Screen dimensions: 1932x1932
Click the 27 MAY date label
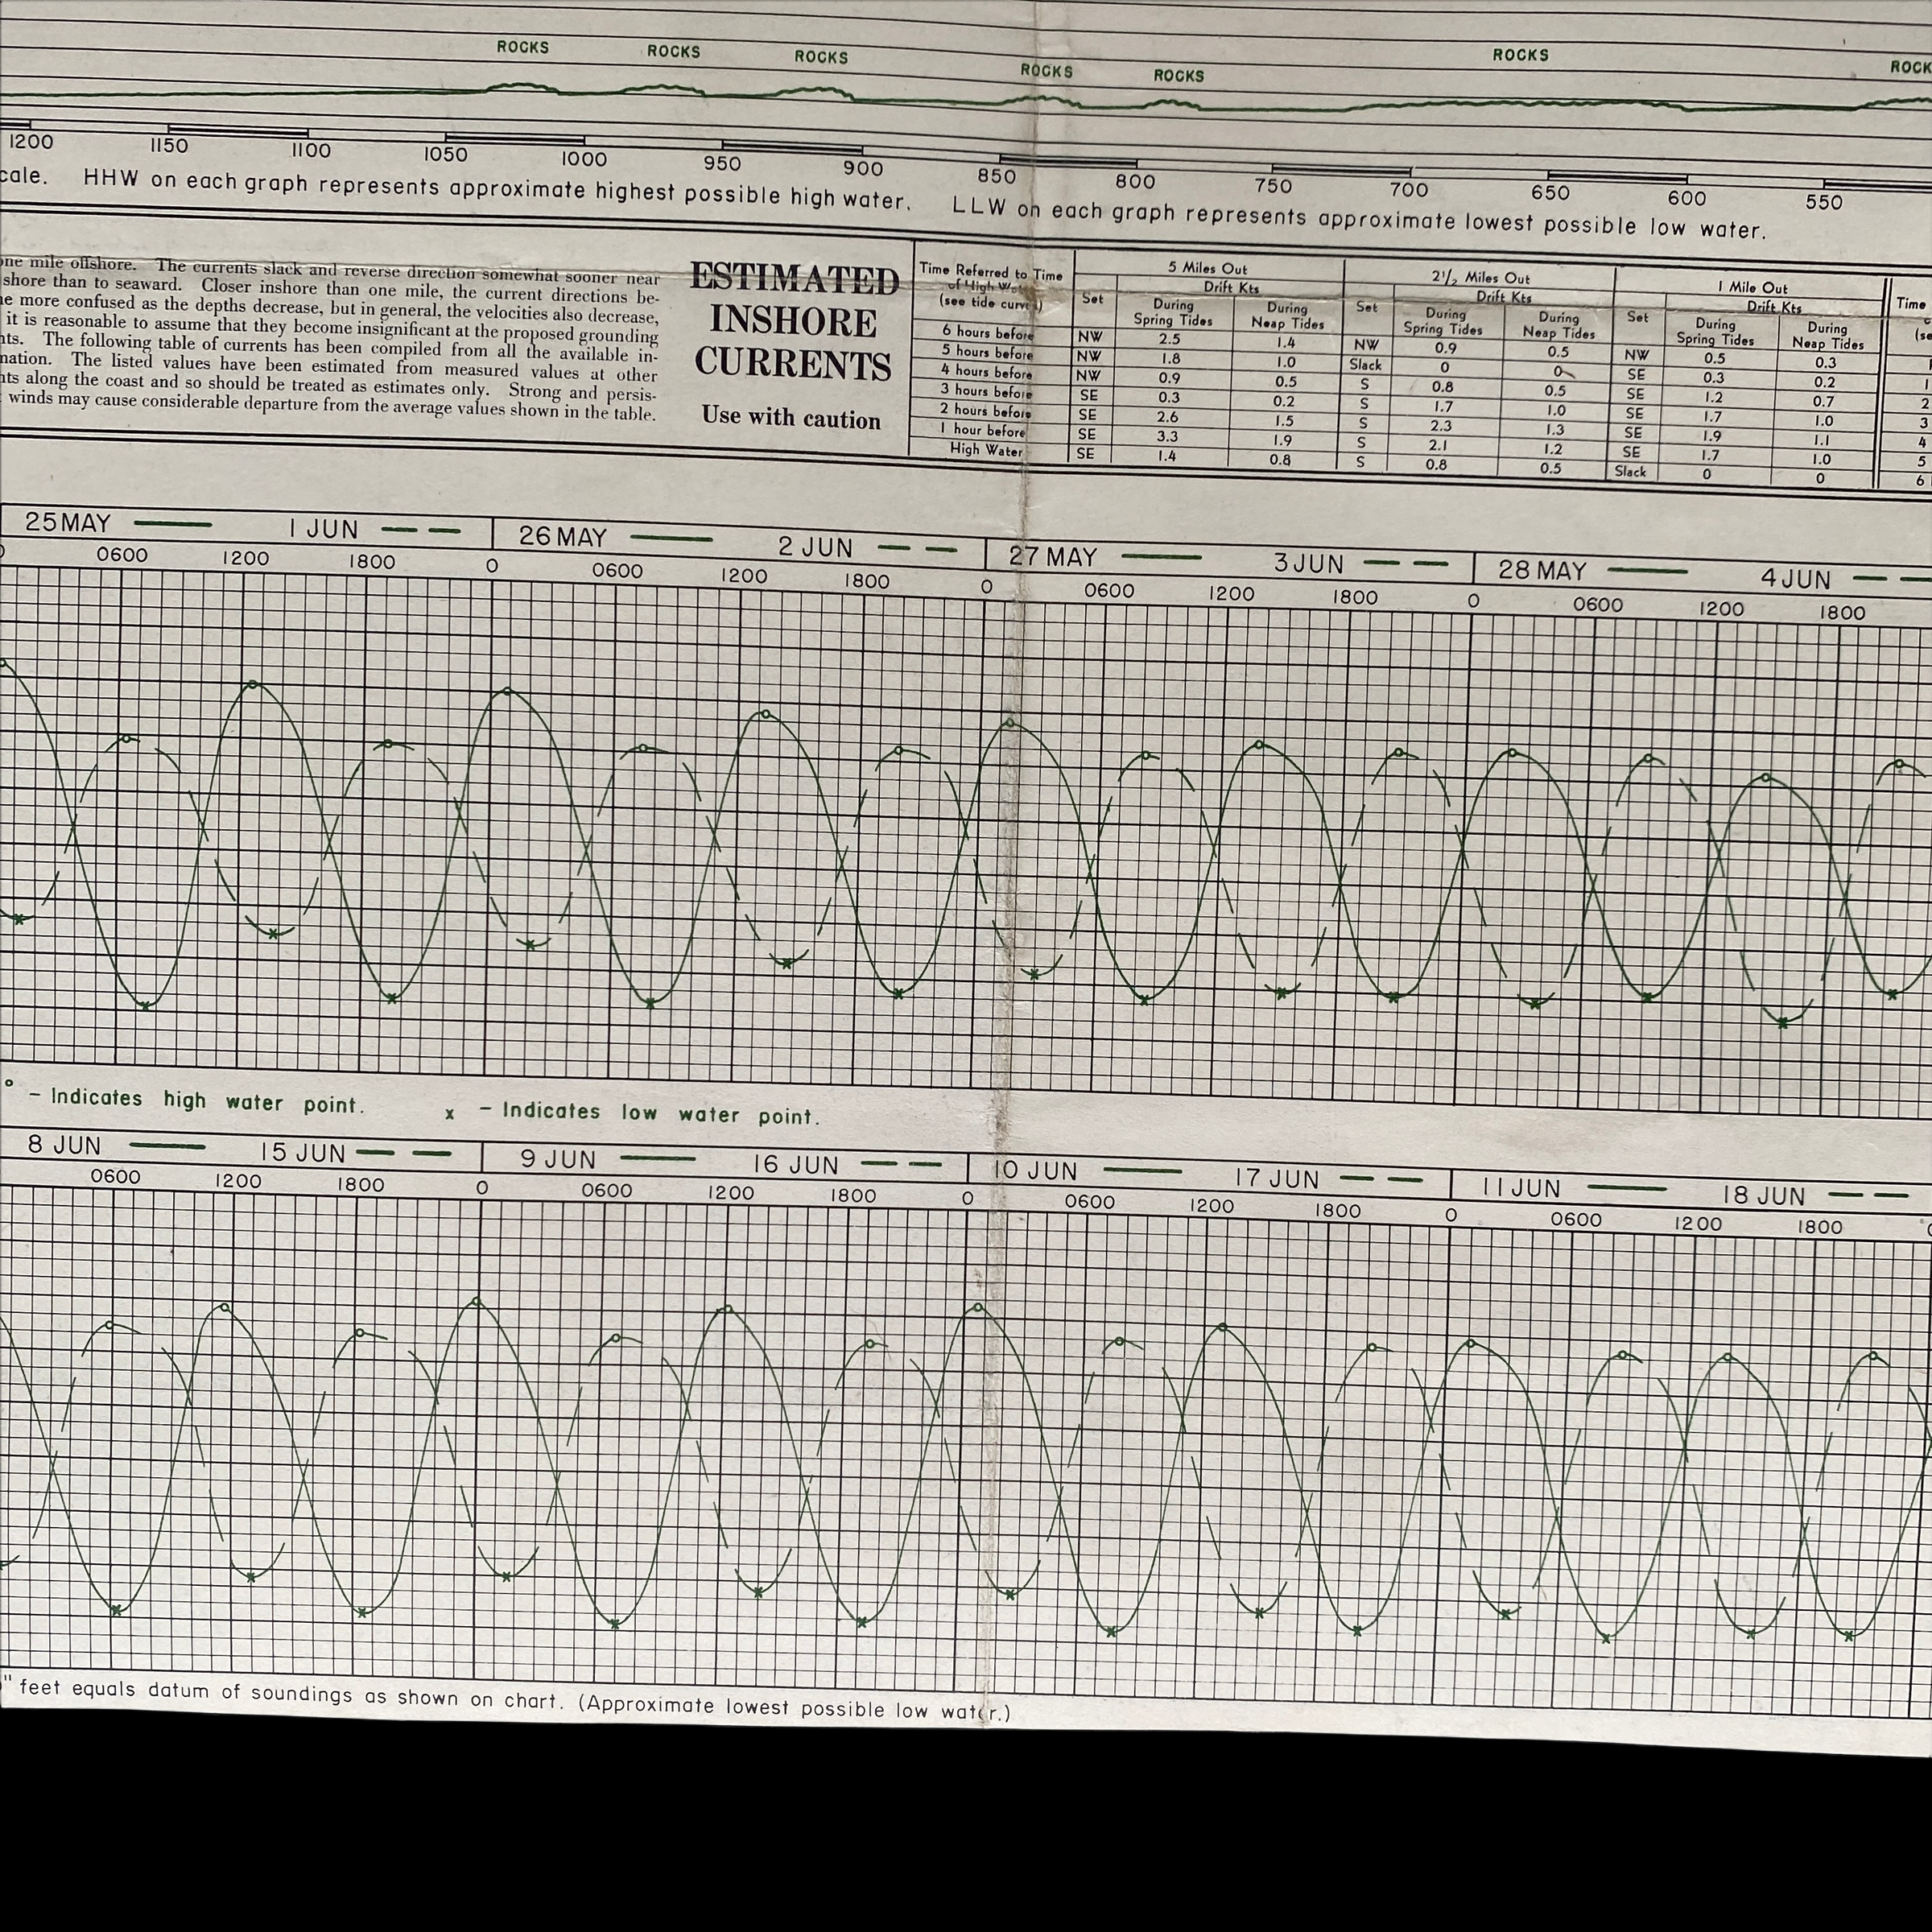(x=1053, y=557)
